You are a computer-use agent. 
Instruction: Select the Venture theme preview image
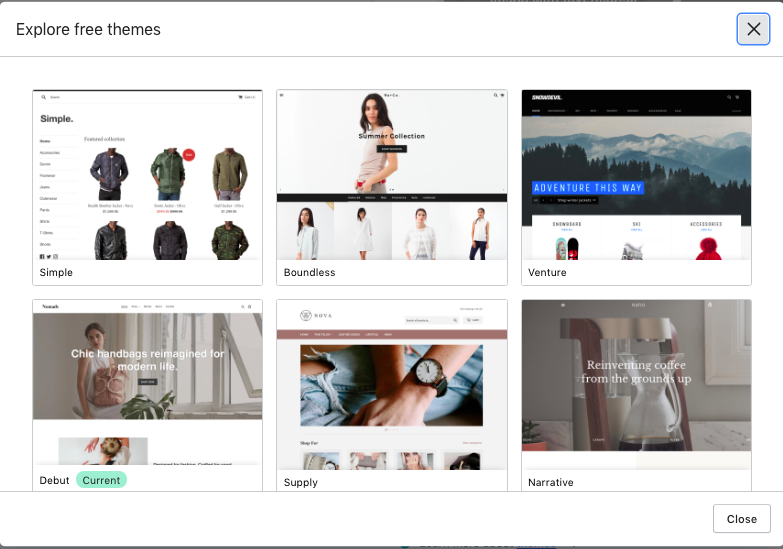[x=636, y=175]
